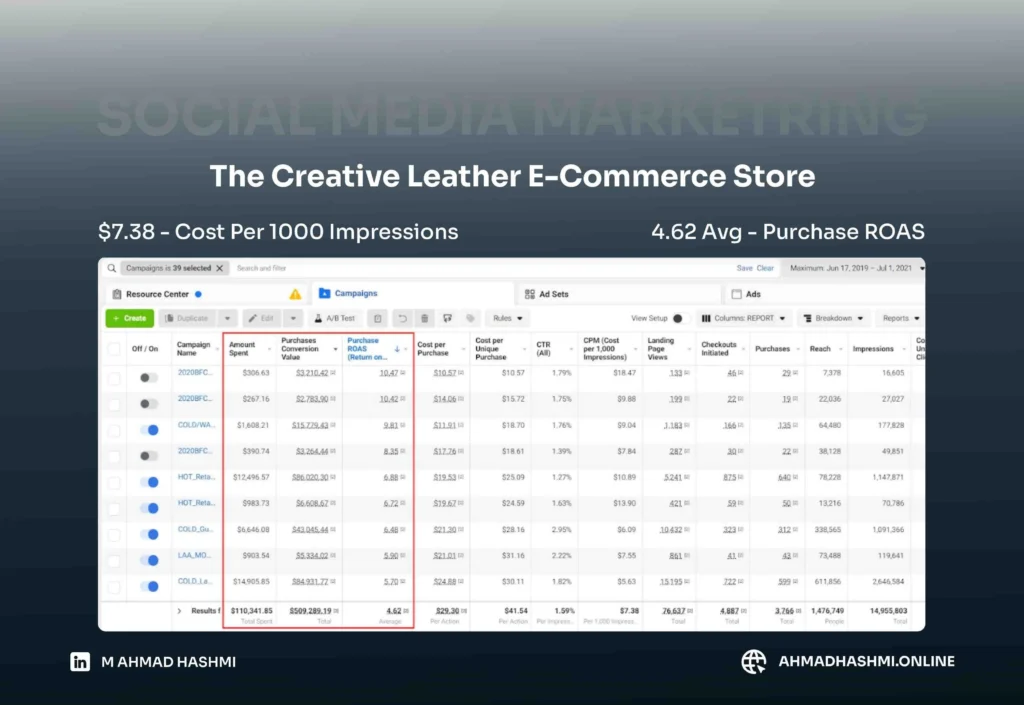Click the Clear link in filter bar

[765, 268]
